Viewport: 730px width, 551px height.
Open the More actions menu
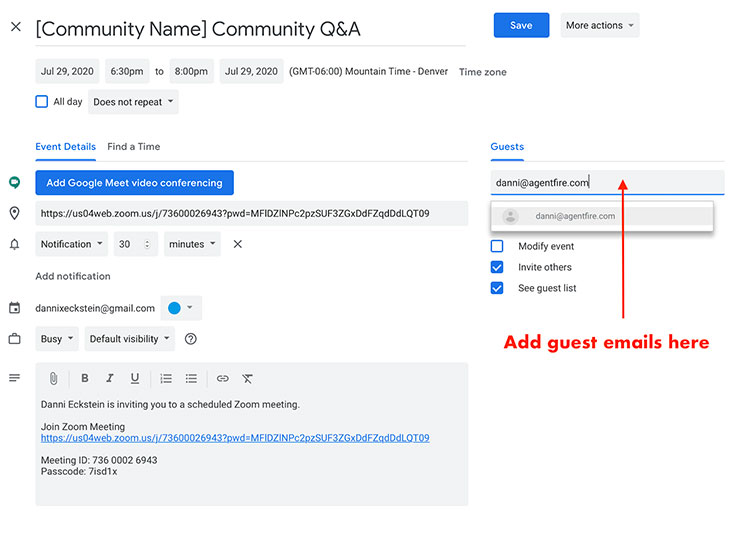point(600,26)
